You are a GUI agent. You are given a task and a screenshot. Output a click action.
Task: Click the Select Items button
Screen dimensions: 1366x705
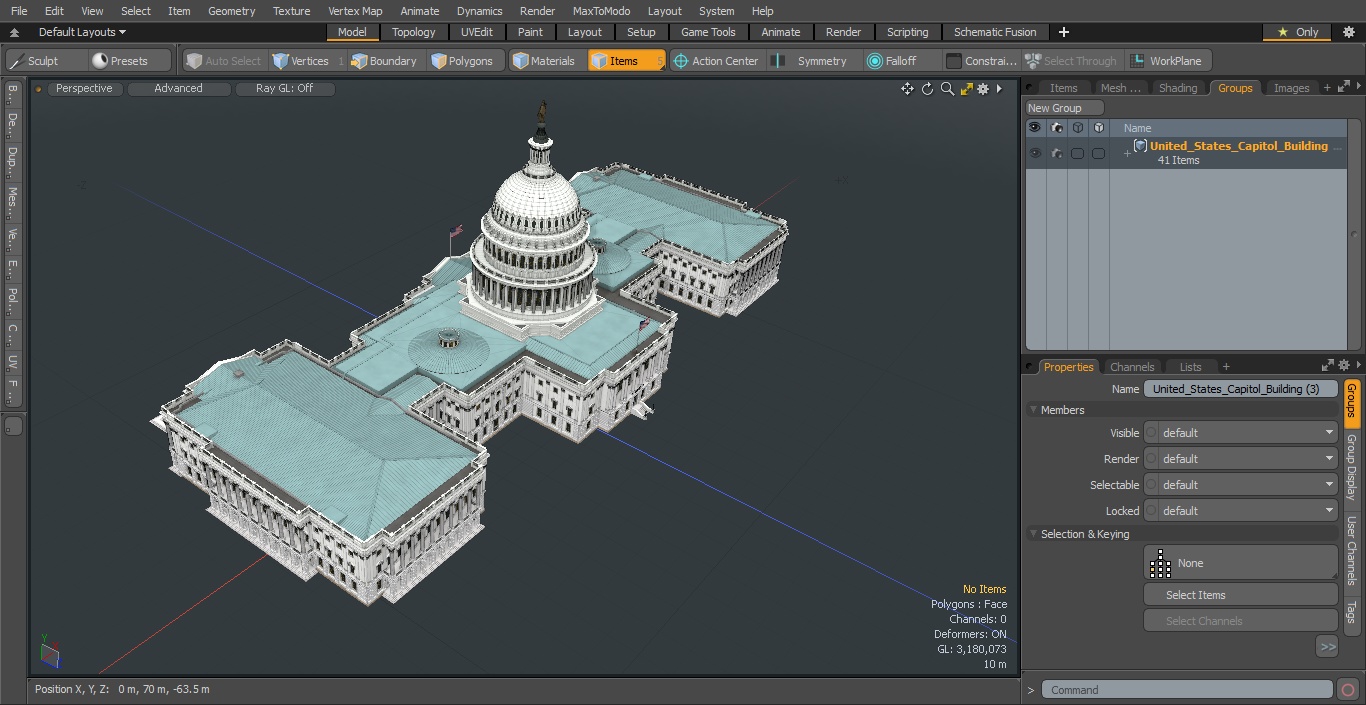1240,595
